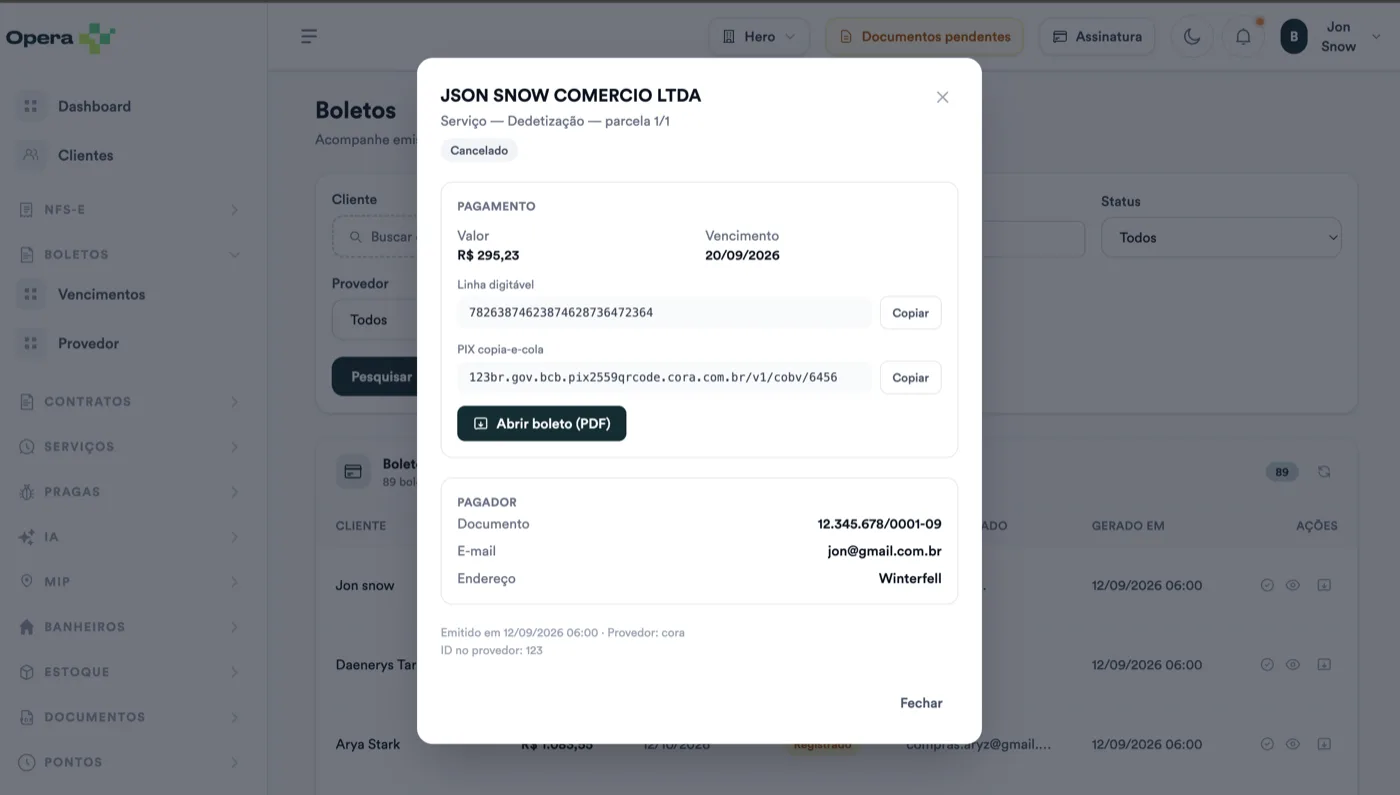Expand the Estoque sidebar section
The height and width of the screenshot is (795, 1400).
[x=129, y=672]
